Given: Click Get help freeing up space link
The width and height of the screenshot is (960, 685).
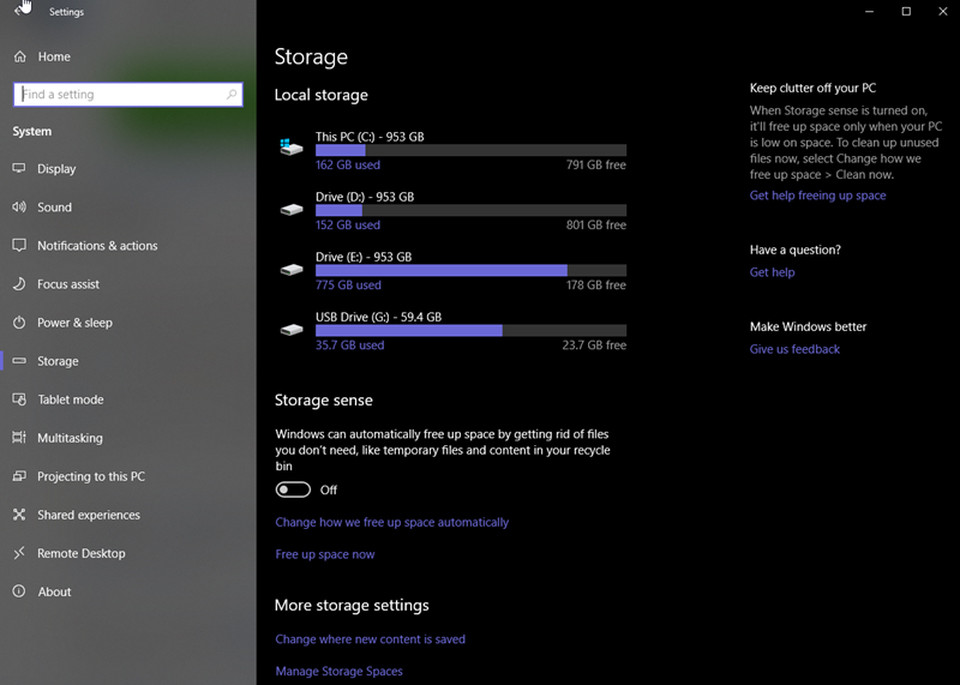Looking at the screenshot, I should coord(817,195).
